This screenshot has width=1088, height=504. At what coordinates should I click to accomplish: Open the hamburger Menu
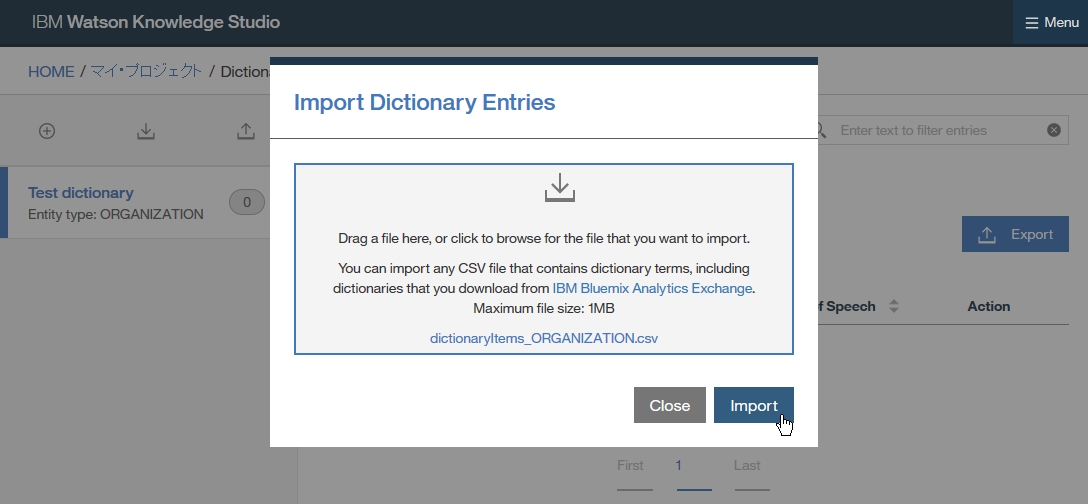pos(1051,22)
